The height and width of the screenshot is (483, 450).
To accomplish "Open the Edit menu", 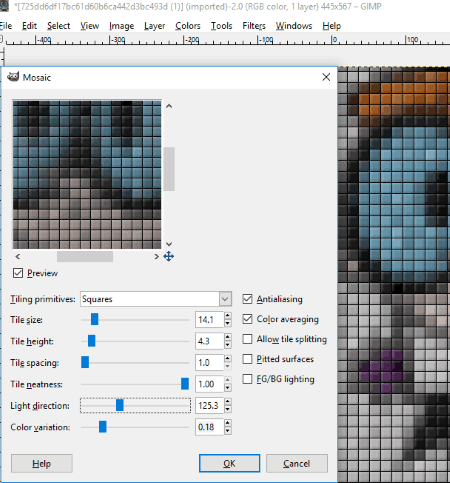I will 29,26.
